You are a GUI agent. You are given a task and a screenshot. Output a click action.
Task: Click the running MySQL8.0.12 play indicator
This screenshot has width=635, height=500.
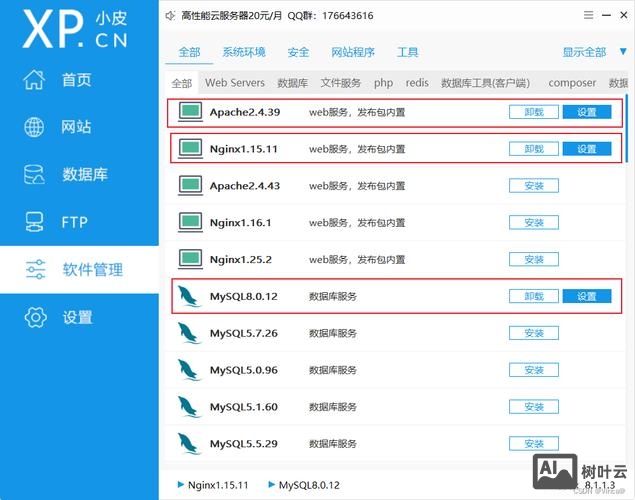272,484
